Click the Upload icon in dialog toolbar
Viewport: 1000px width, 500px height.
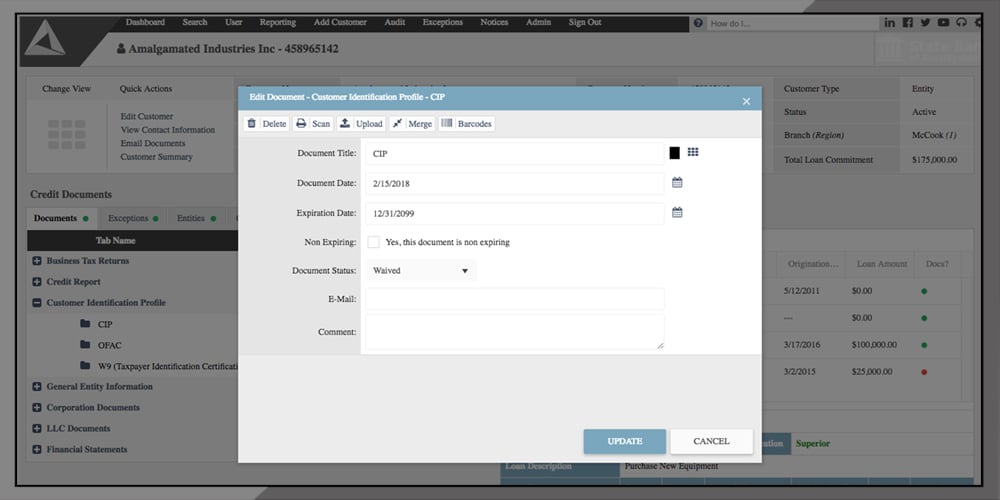pyautogui.click(x=345, y=124)
